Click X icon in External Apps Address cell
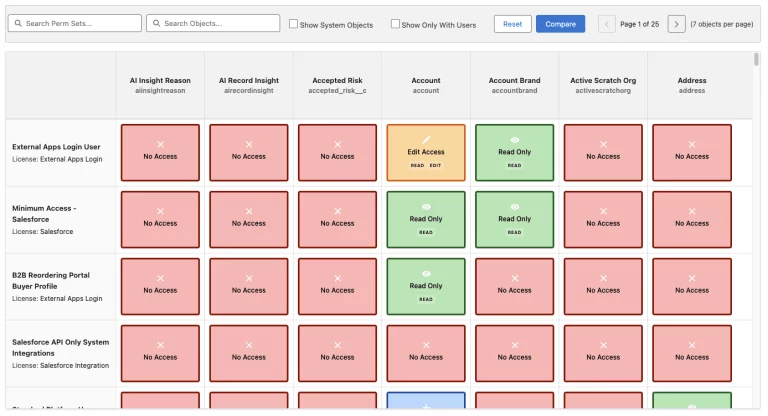 pyautogui.click(x=692, y=145)
